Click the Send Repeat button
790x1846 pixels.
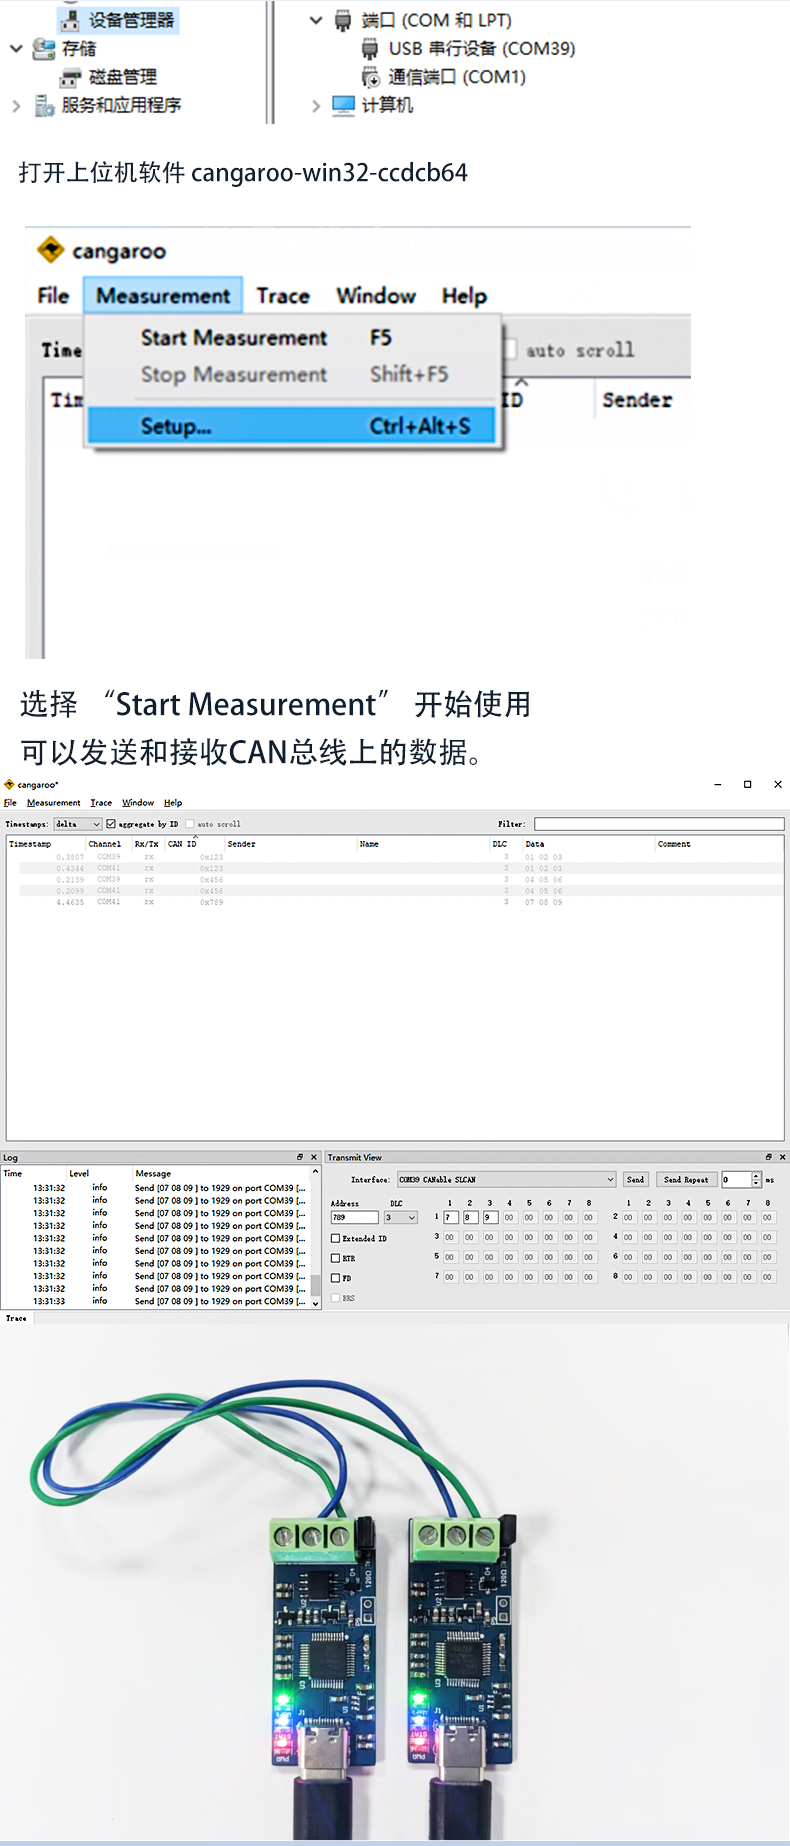(686, 1180)
